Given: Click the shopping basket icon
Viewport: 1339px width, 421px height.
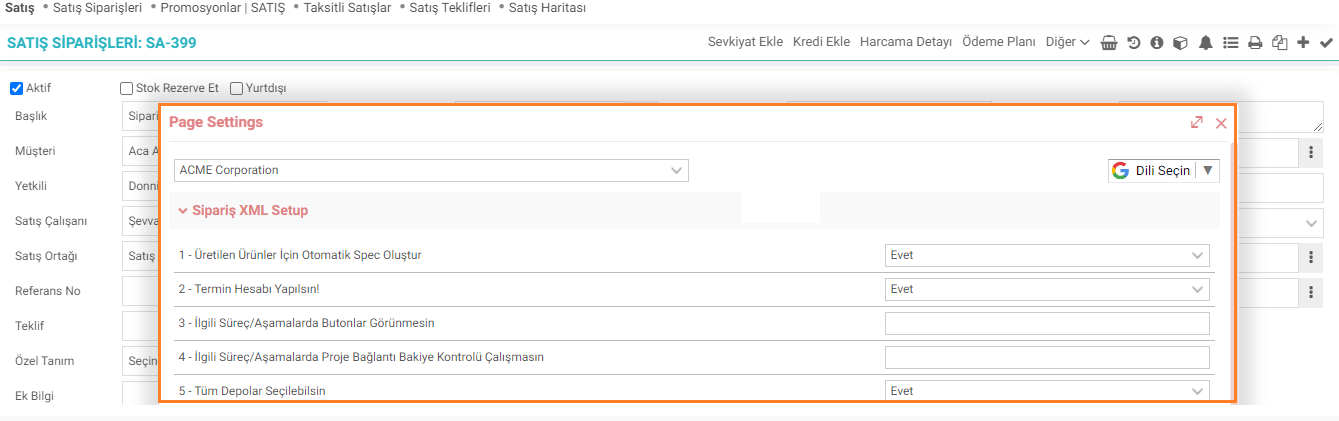Looking at the screenshot, I should [1109, 43].
